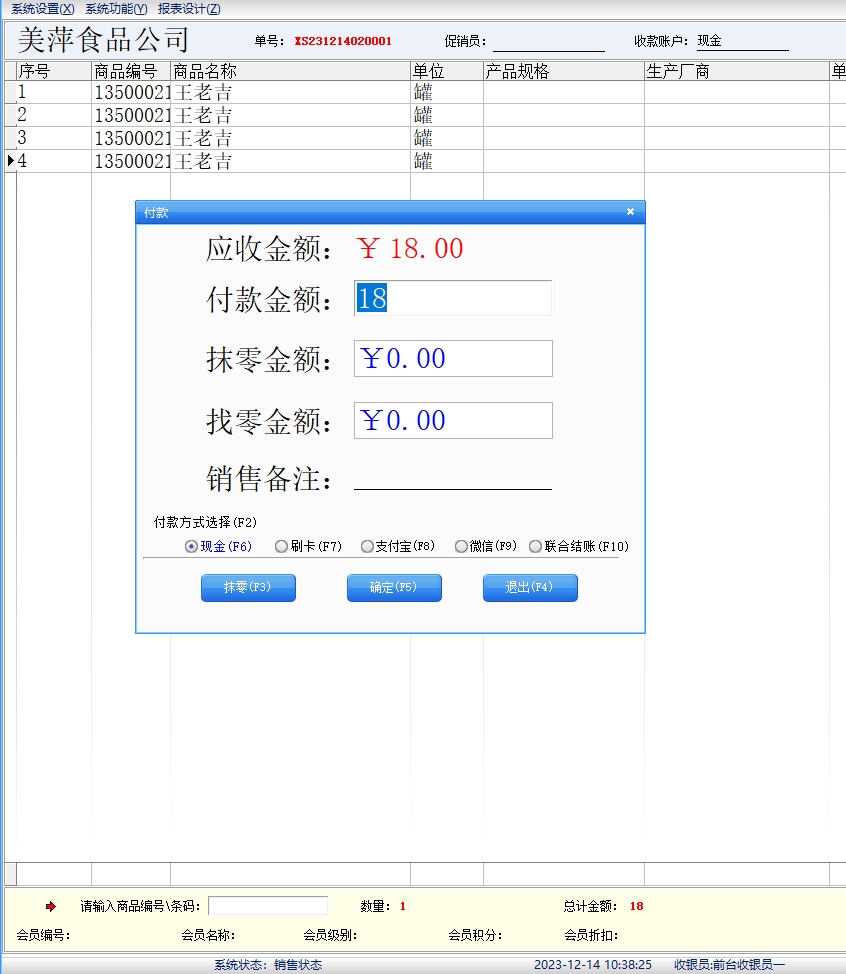This screenshot has height=974, width=846.
Task: Click the 退出(F4) button
Action: 530,588
